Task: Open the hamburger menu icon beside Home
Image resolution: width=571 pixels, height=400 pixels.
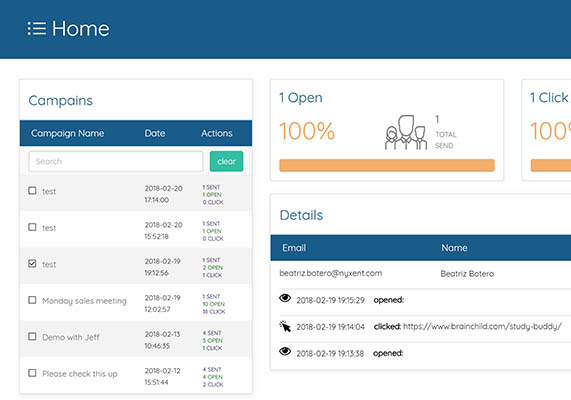Action: (x=37, y=28)
